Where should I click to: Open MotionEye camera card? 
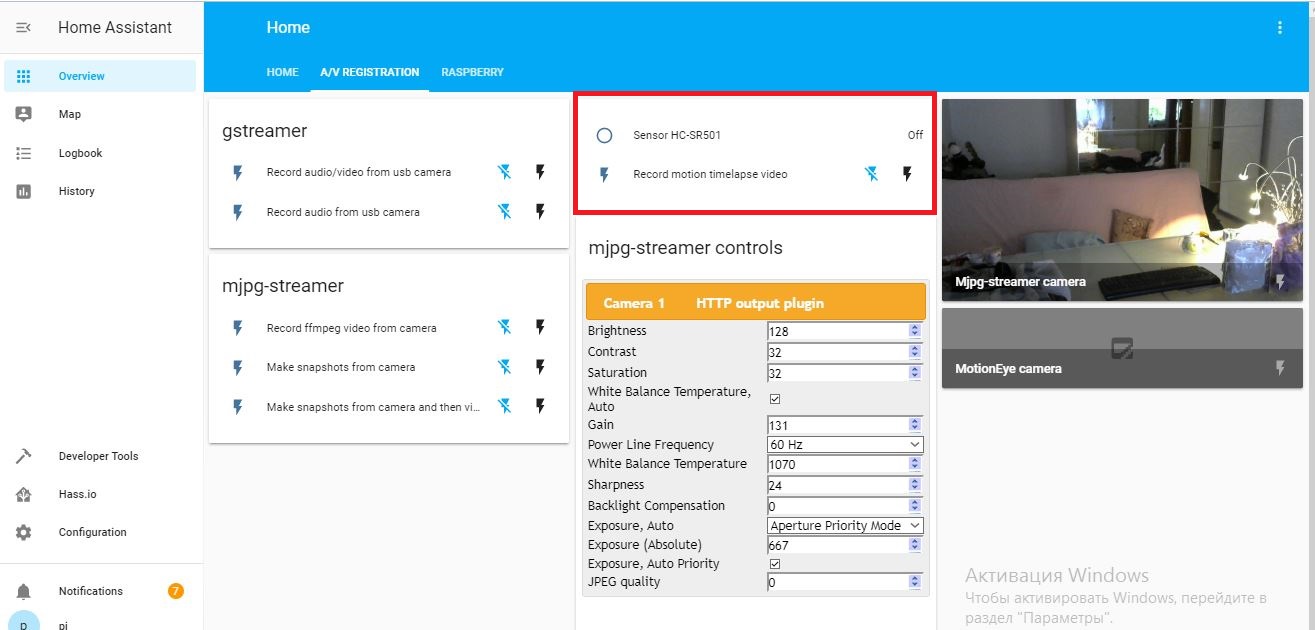1122,348
